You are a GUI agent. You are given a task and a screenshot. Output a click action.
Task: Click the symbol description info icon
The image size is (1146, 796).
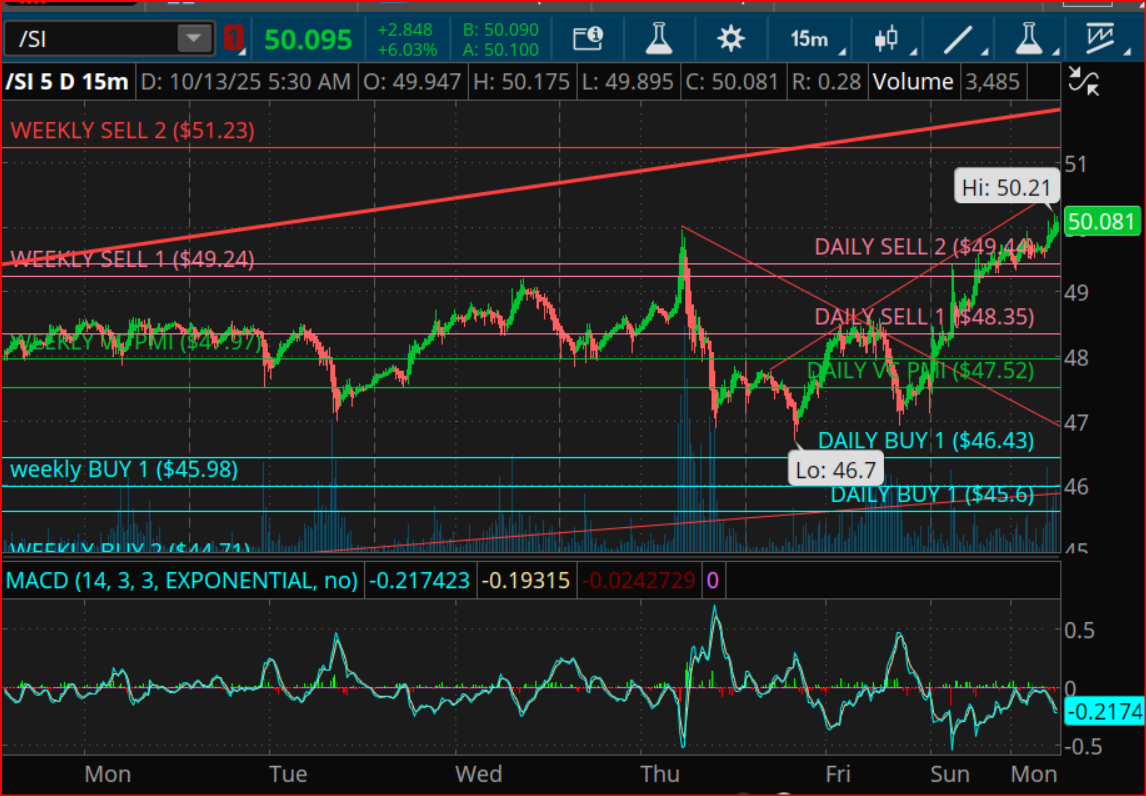tap(587, 39)
